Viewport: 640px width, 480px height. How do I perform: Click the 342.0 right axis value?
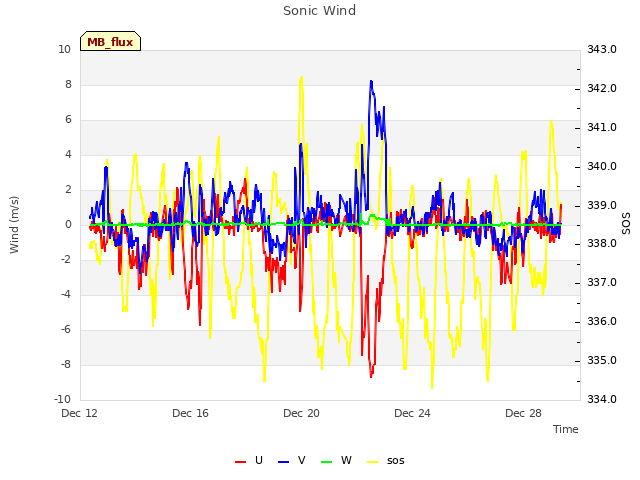tap(602, 89)
